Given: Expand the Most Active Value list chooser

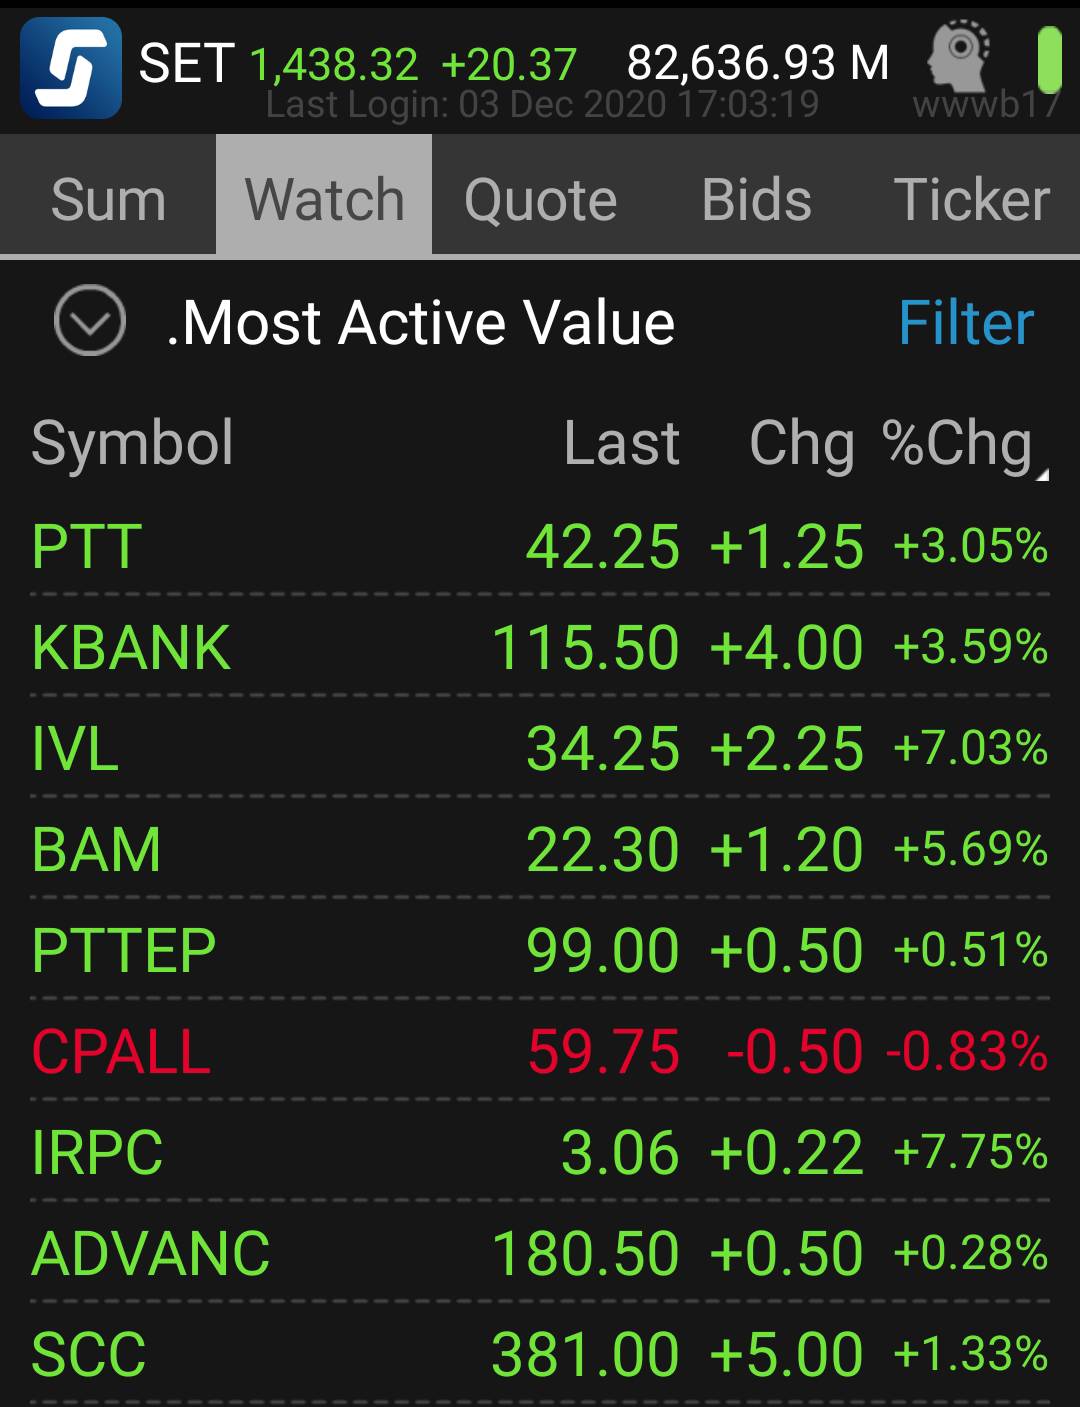Looking at the screenshot, I should pyautogui.click(x=90, y=322).
